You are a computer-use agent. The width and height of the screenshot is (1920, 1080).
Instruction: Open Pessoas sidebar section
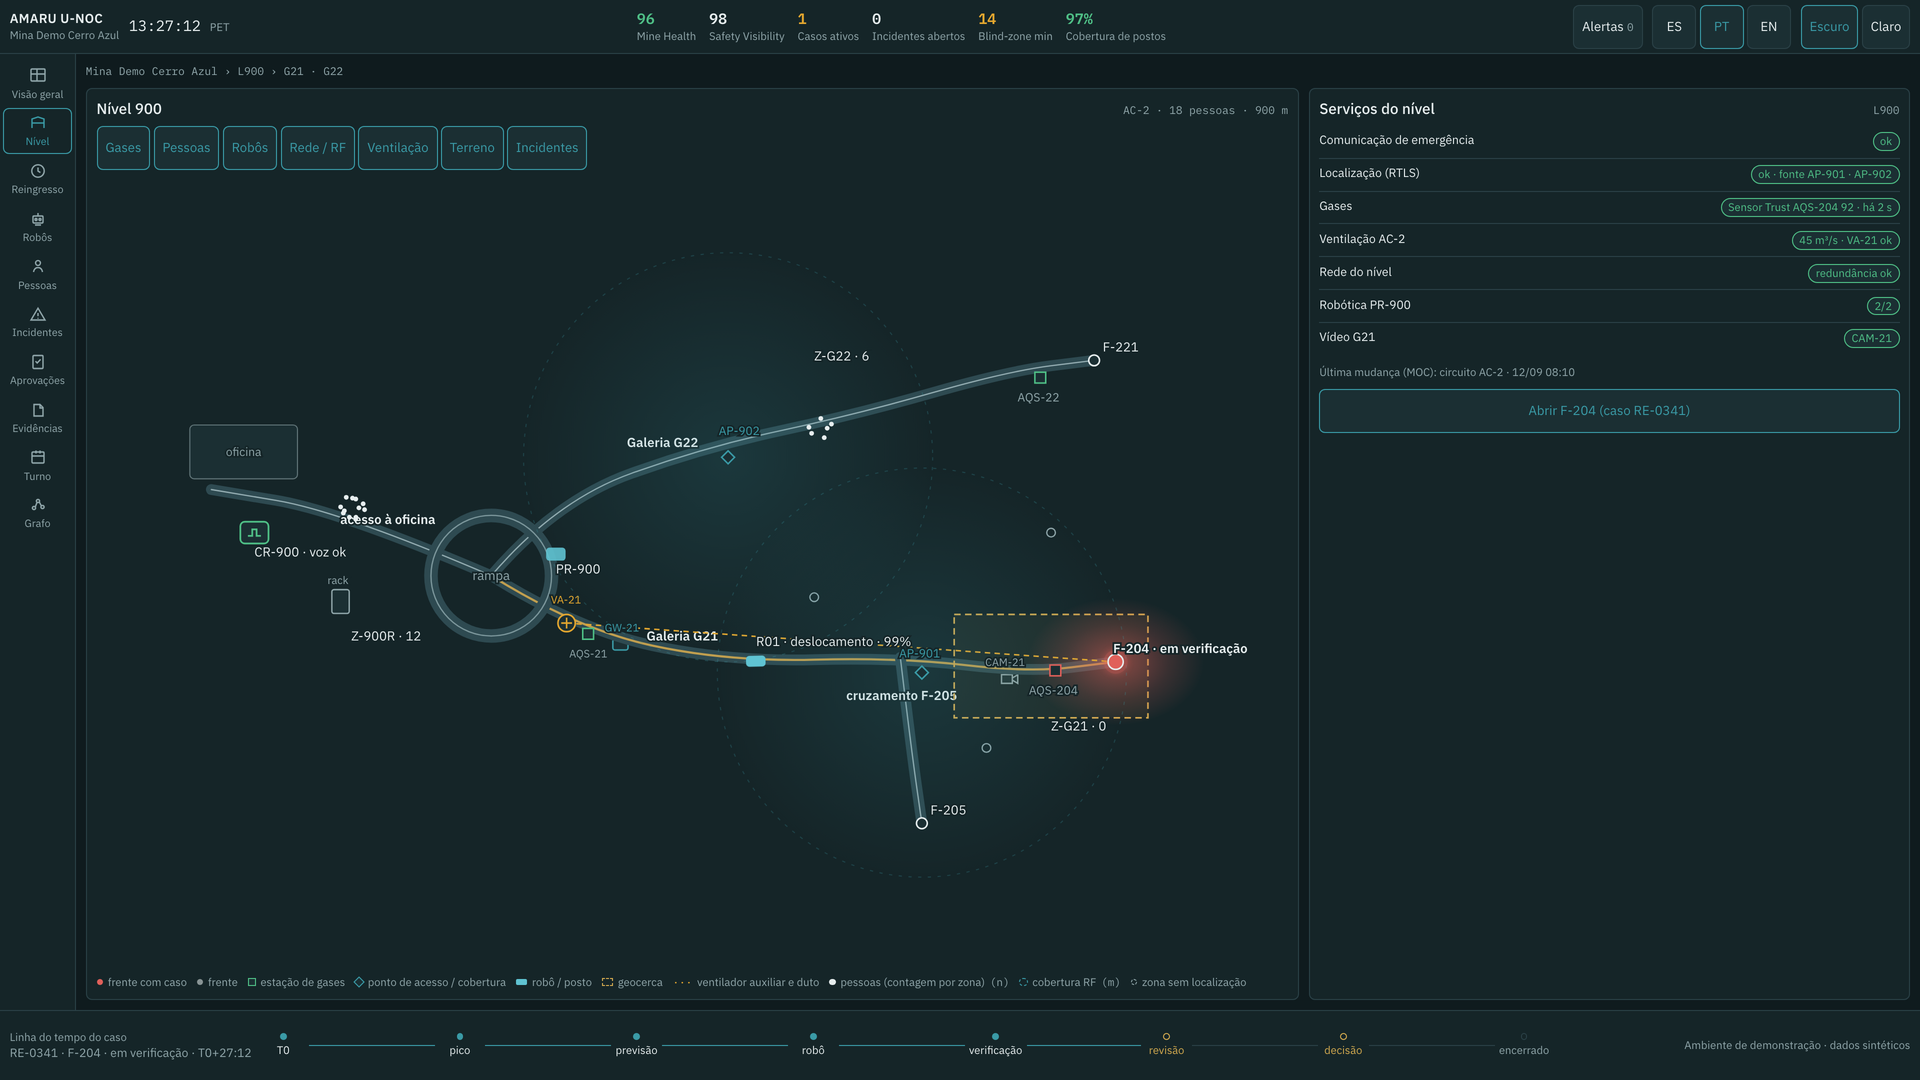pos(37,275)
